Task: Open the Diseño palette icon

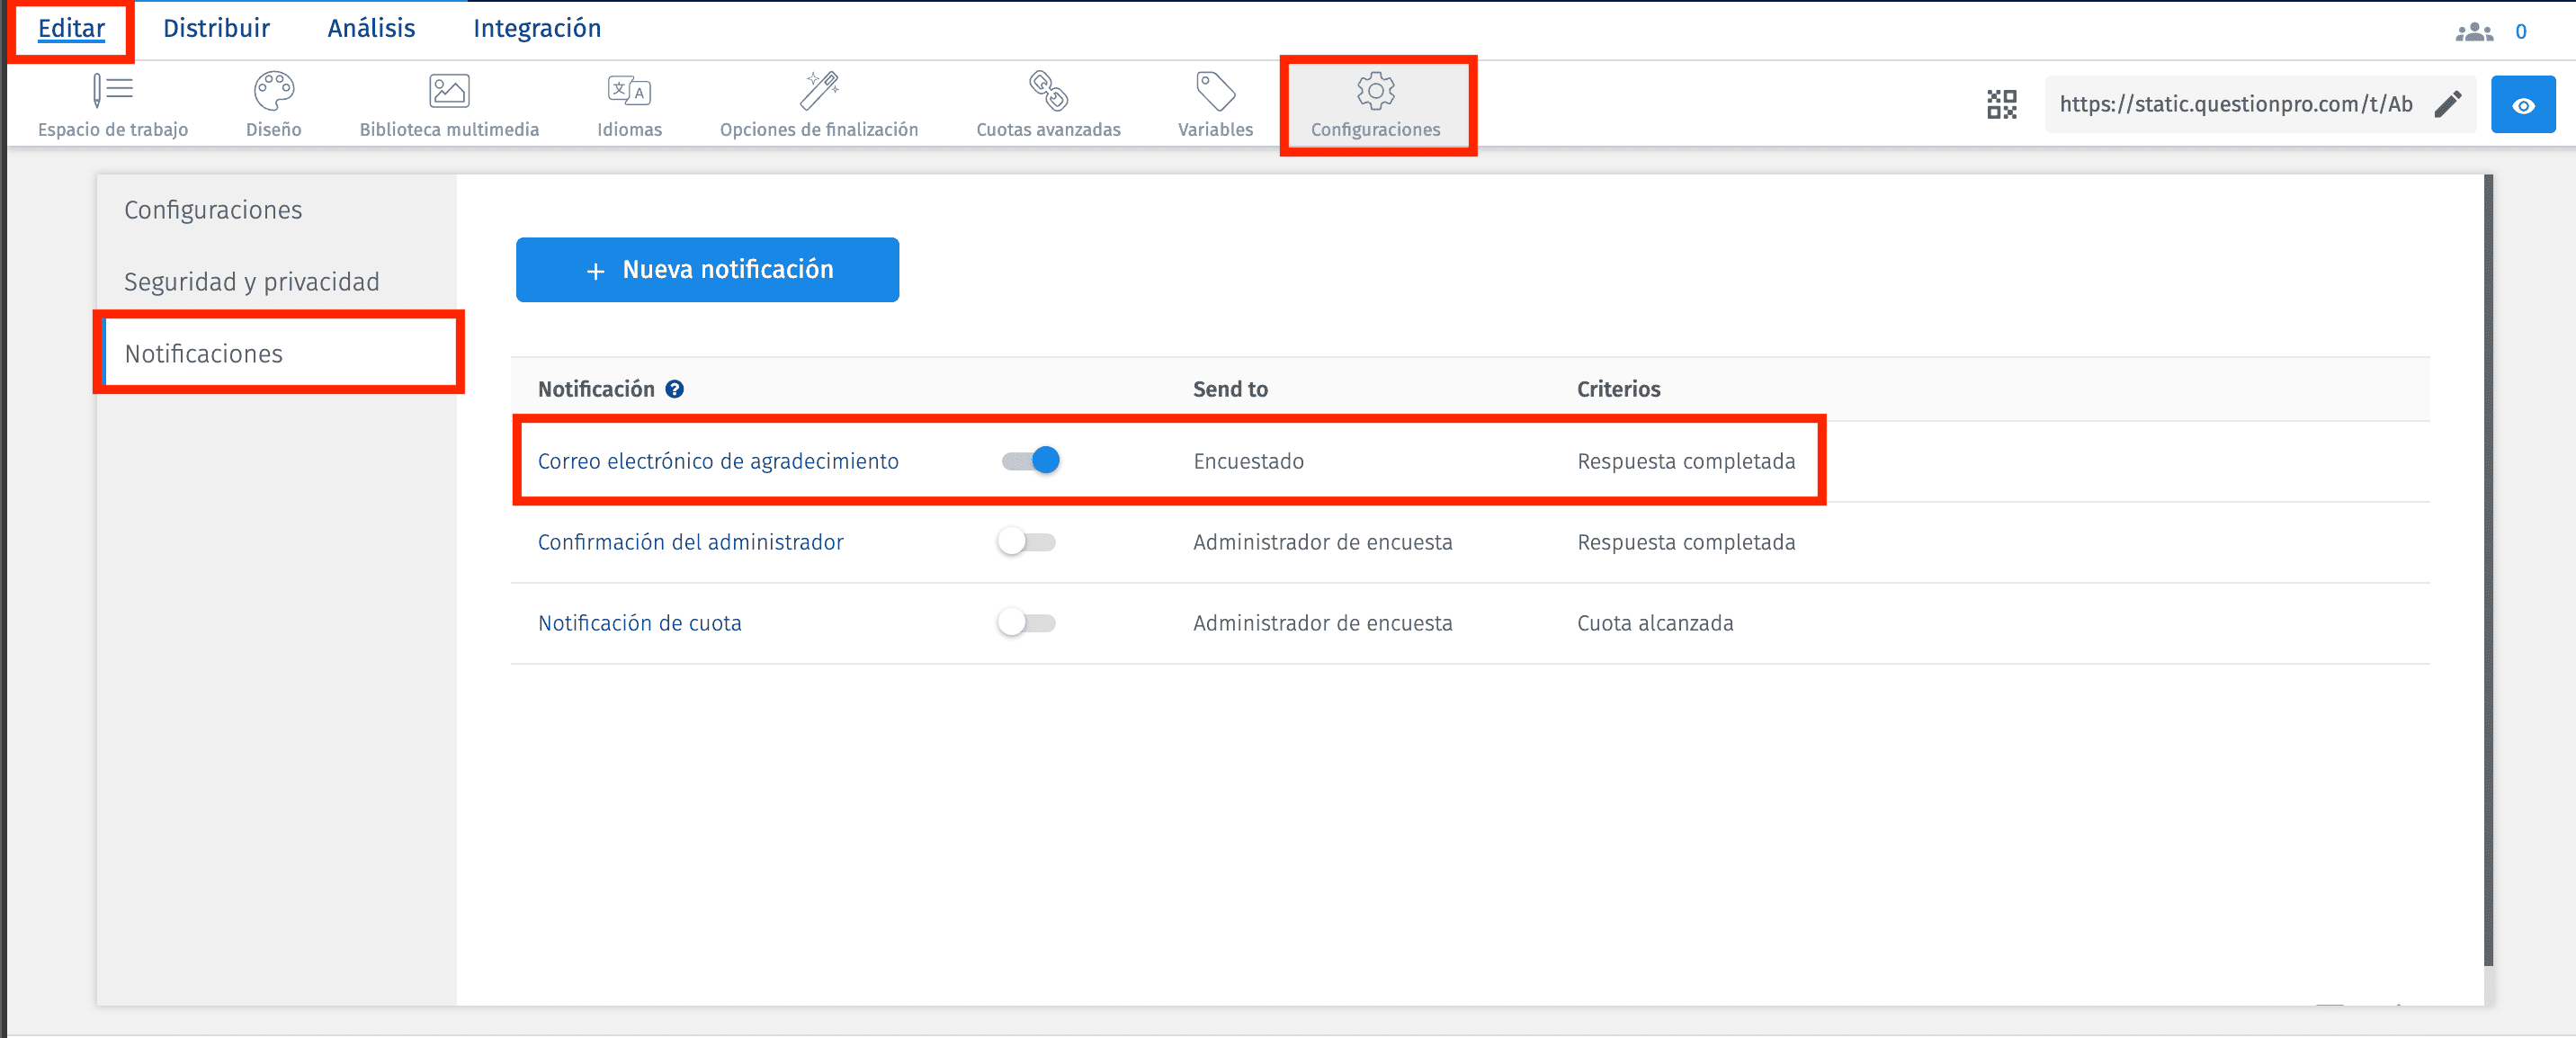Action: coord(273,91)
